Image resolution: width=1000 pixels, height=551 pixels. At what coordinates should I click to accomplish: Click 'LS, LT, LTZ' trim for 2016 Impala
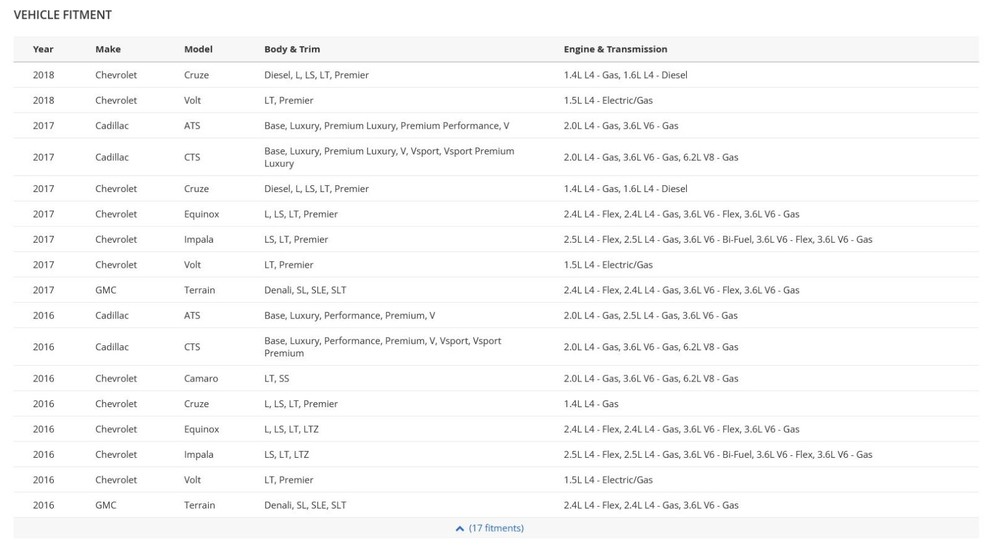coord(286,455)
